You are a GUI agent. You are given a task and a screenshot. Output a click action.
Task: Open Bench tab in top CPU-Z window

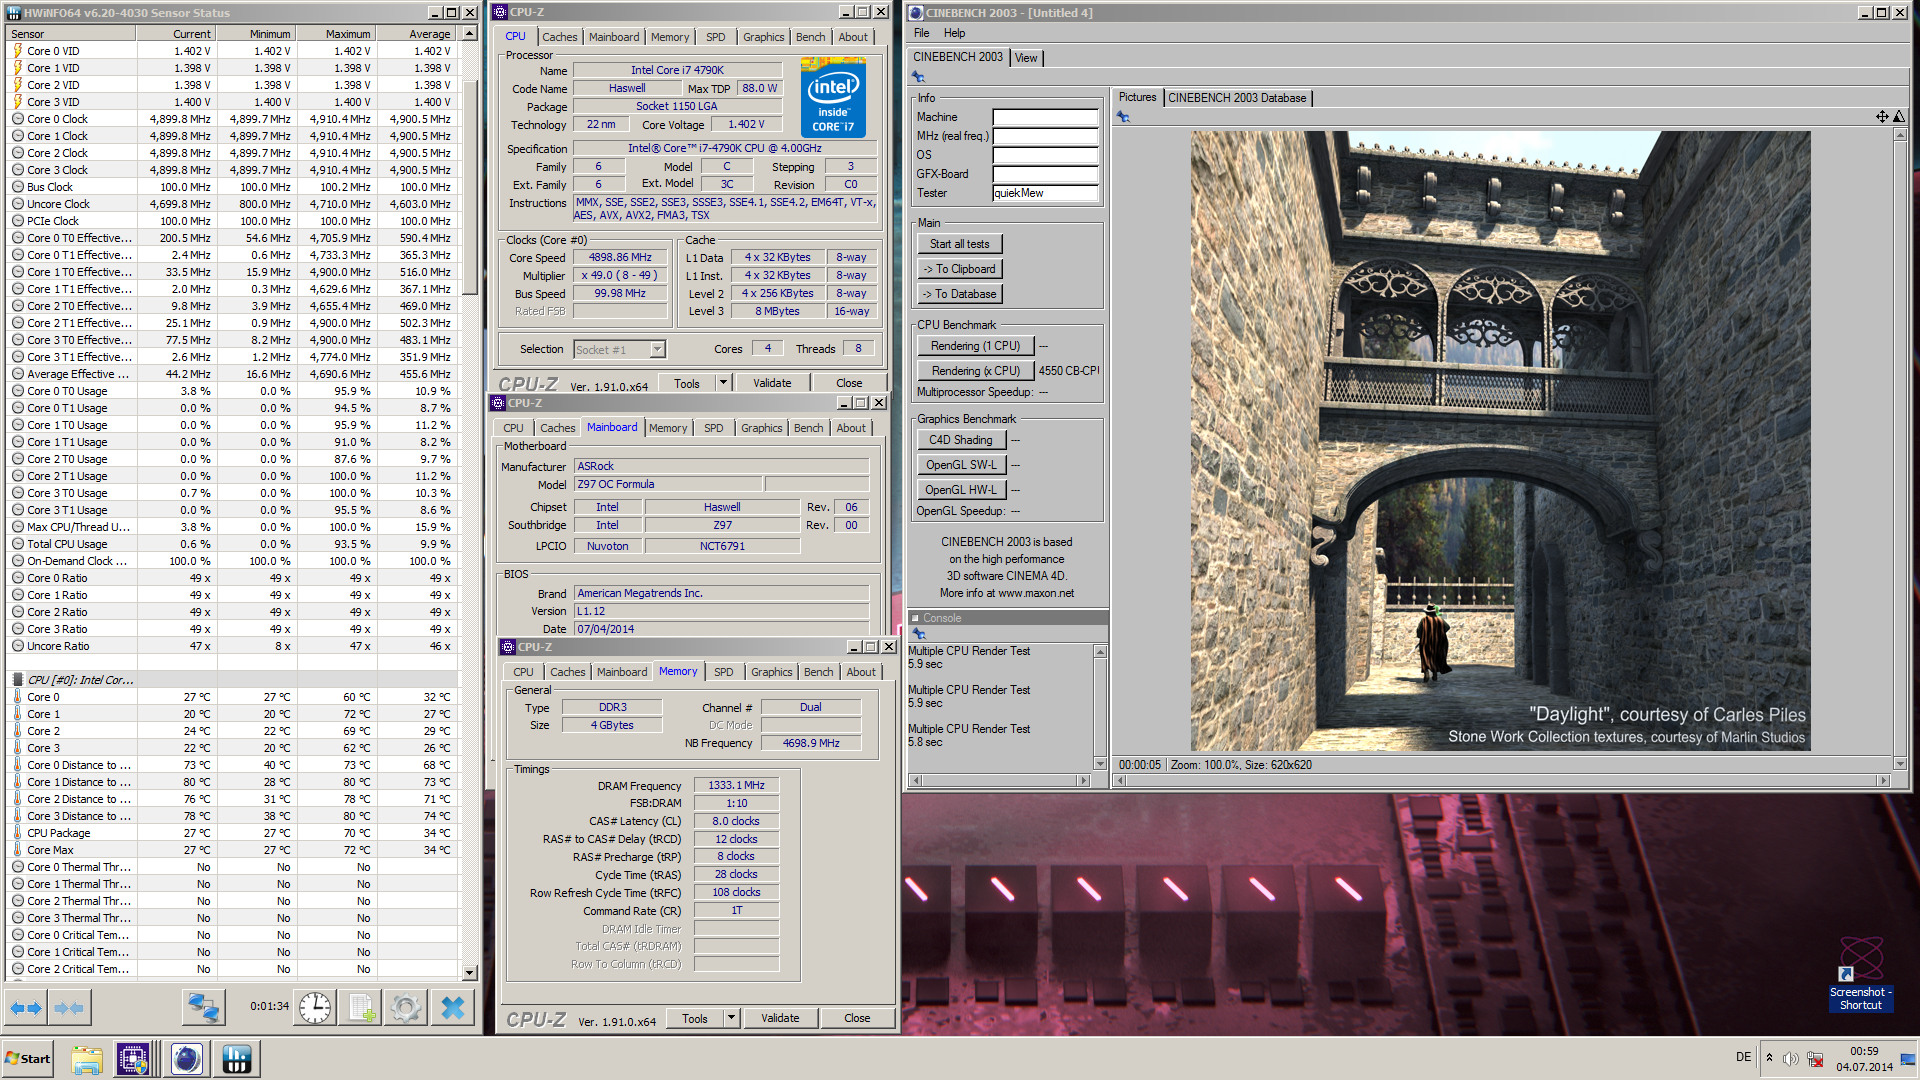[810, 37]
